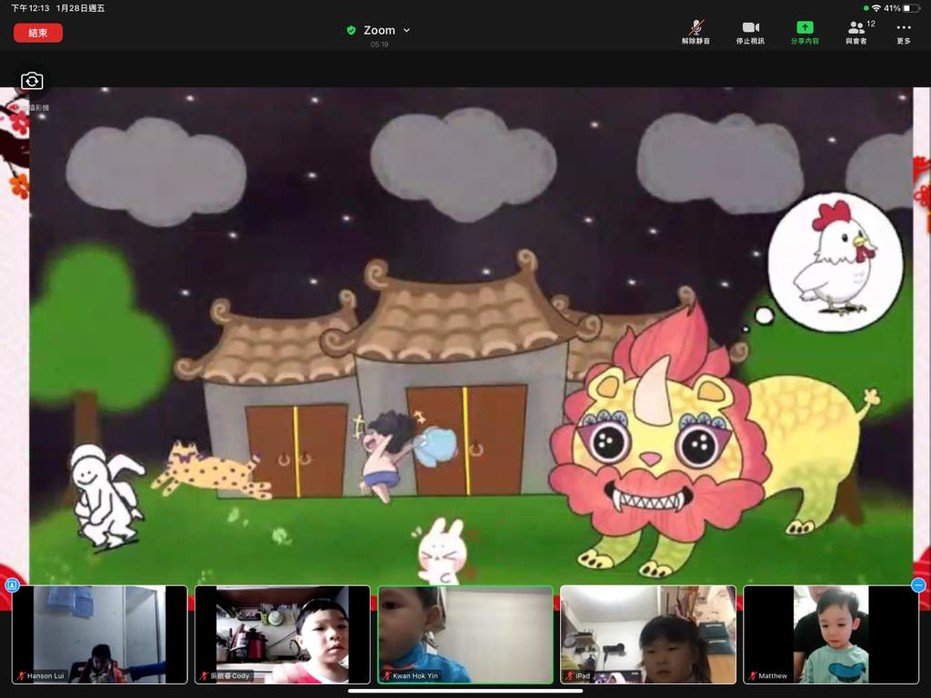Collapse thumbnail strip with blue minus button
Viewport: 931px width, 698px height.
918,585
